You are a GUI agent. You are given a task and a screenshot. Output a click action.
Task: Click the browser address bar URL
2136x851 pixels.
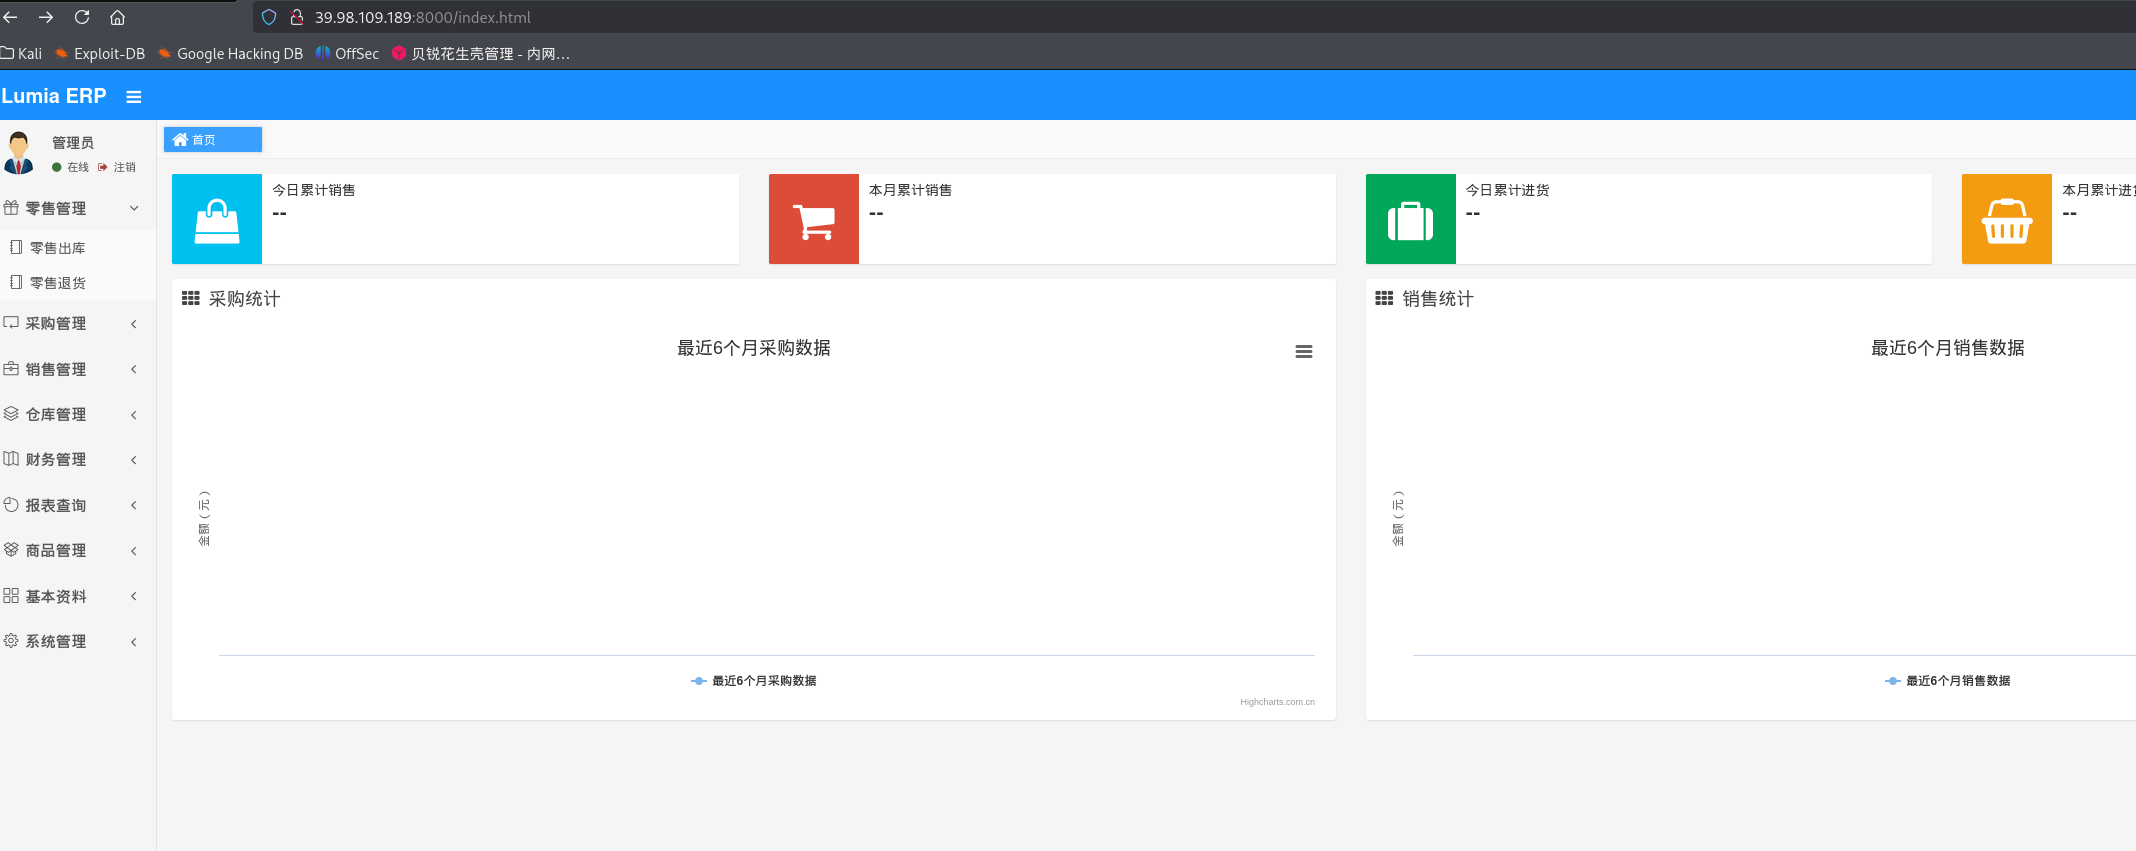[423, 17]
